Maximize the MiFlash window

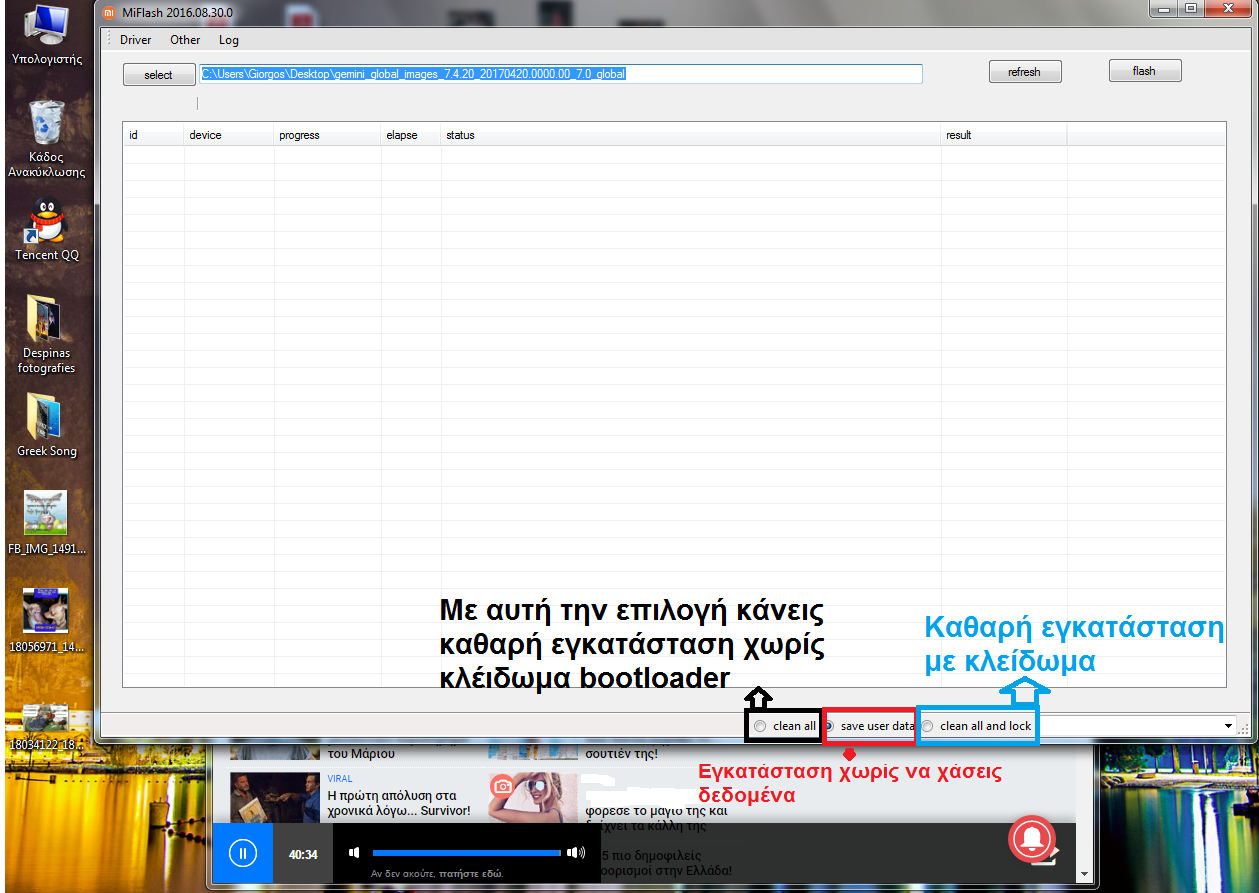point(1190,9)
